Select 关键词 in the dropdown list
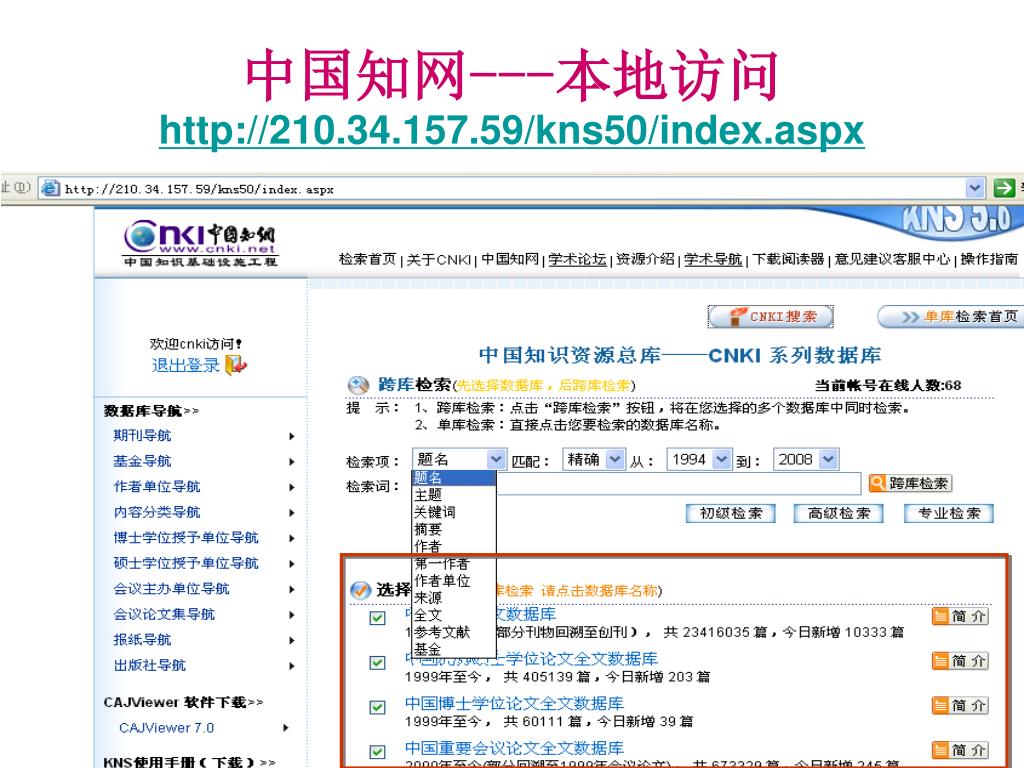This screenshot has height=768, width=1024. pyautogui.click(x=454, y=512)
